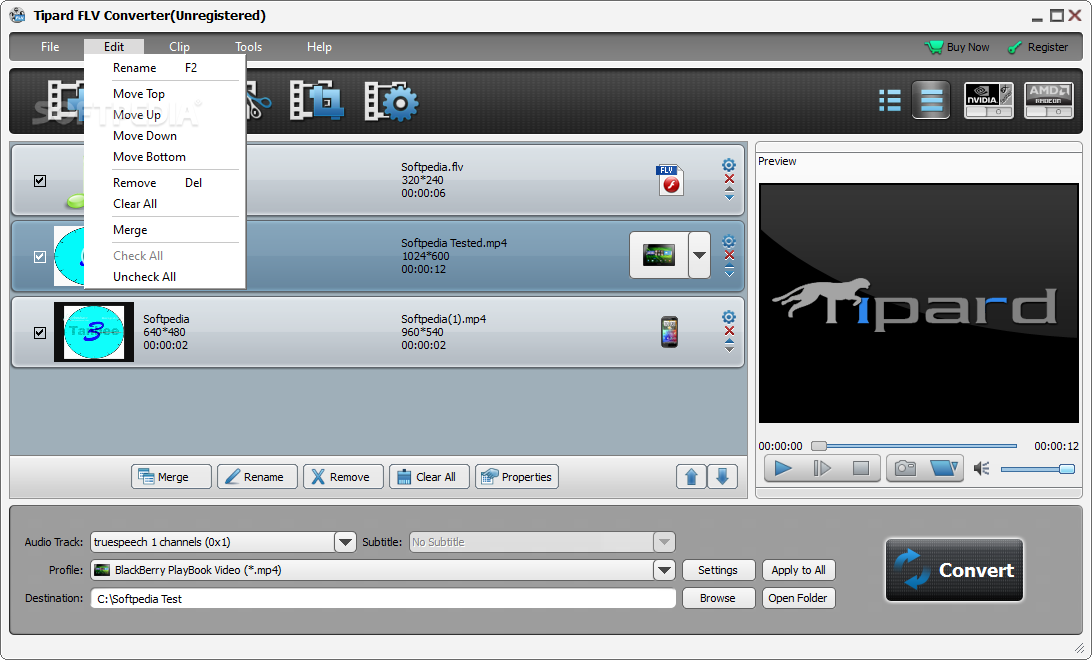The image size is (1092, 660).
Task: Move selected item up with blue arrow
Action: pos(692,477)
